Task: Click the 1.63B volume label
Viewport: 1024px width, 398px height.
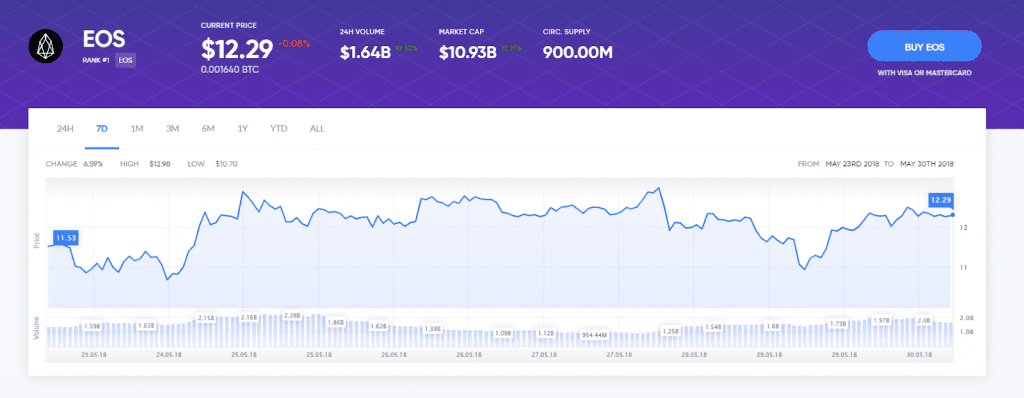Action: (146, 325)
